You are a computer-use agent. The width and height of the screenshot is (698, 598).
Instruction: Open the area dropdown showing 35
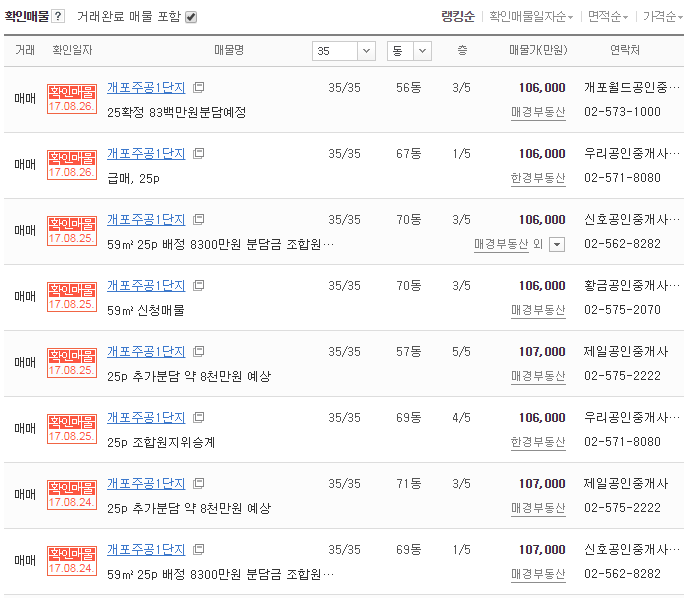(344, 51)
